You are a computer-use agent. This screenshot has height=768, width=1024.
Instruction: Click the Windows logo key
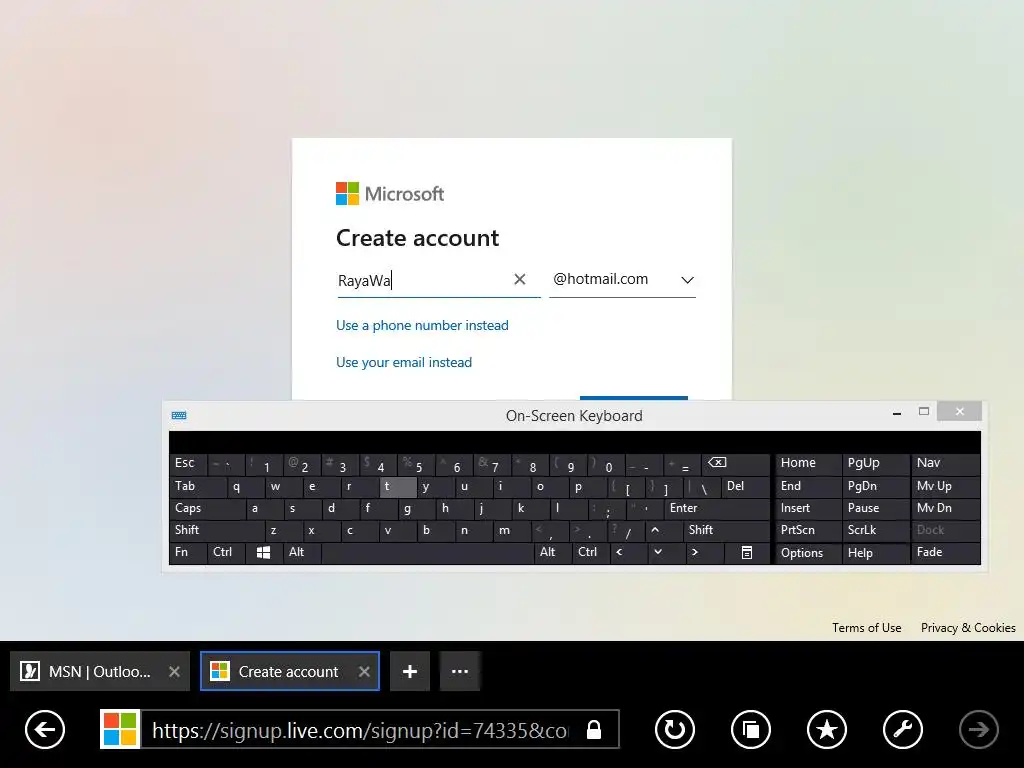264,552
